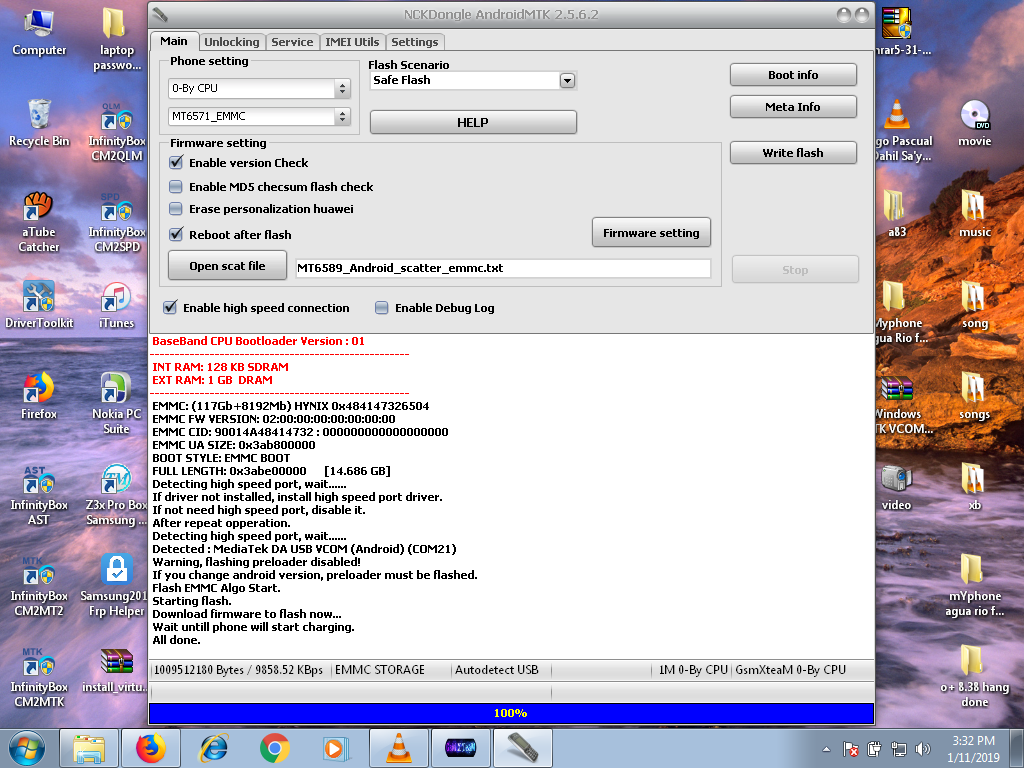
Task: Click the Stop button
Action: [x=795, y=270]
